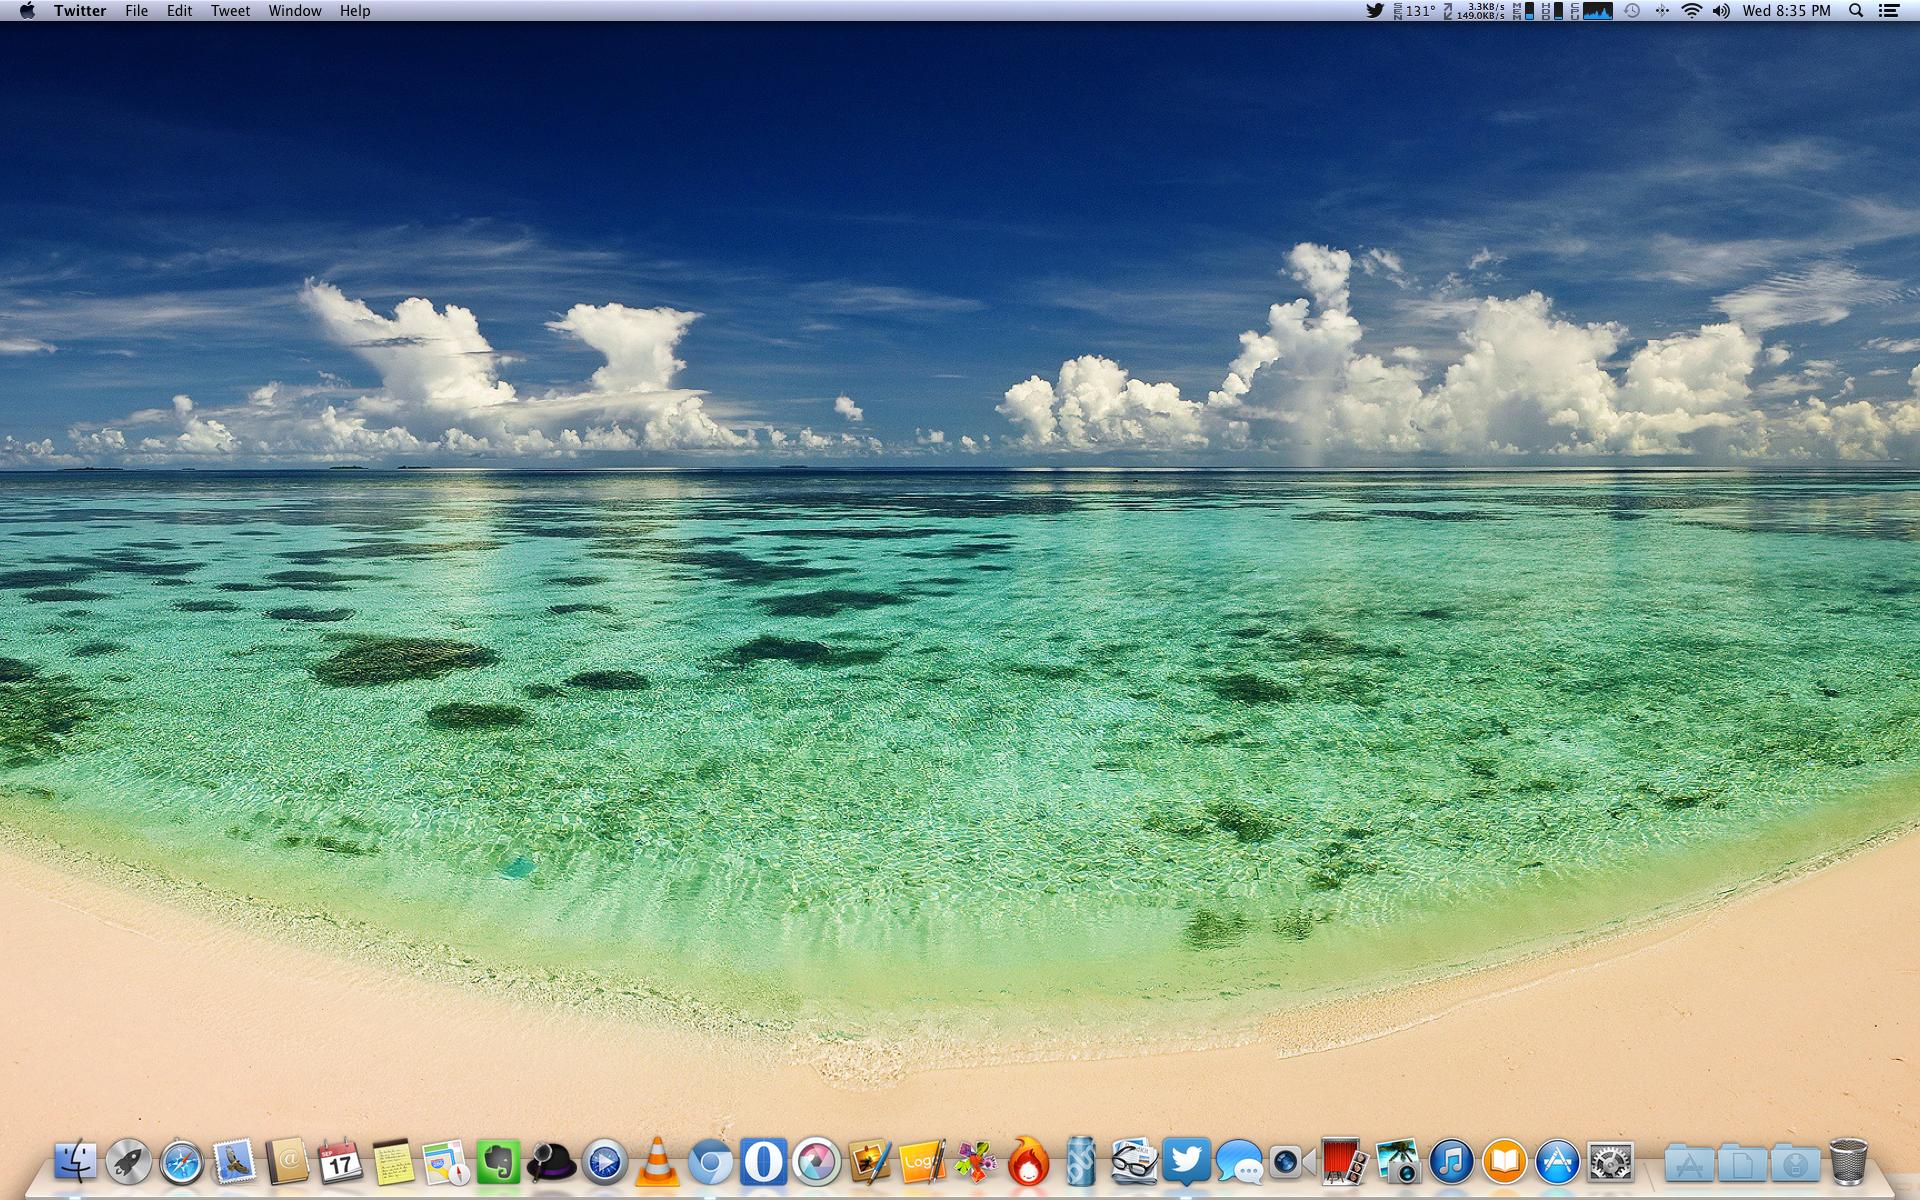Image resolution: width=1920 pixels, height=1200 pixels.
Task: Open the Tweet menu
Action: (230, 11)
